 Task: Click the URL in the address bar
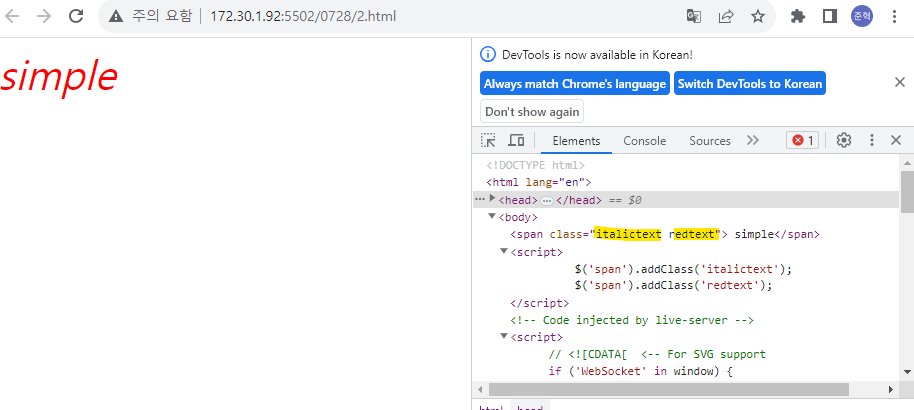point(303,16)
